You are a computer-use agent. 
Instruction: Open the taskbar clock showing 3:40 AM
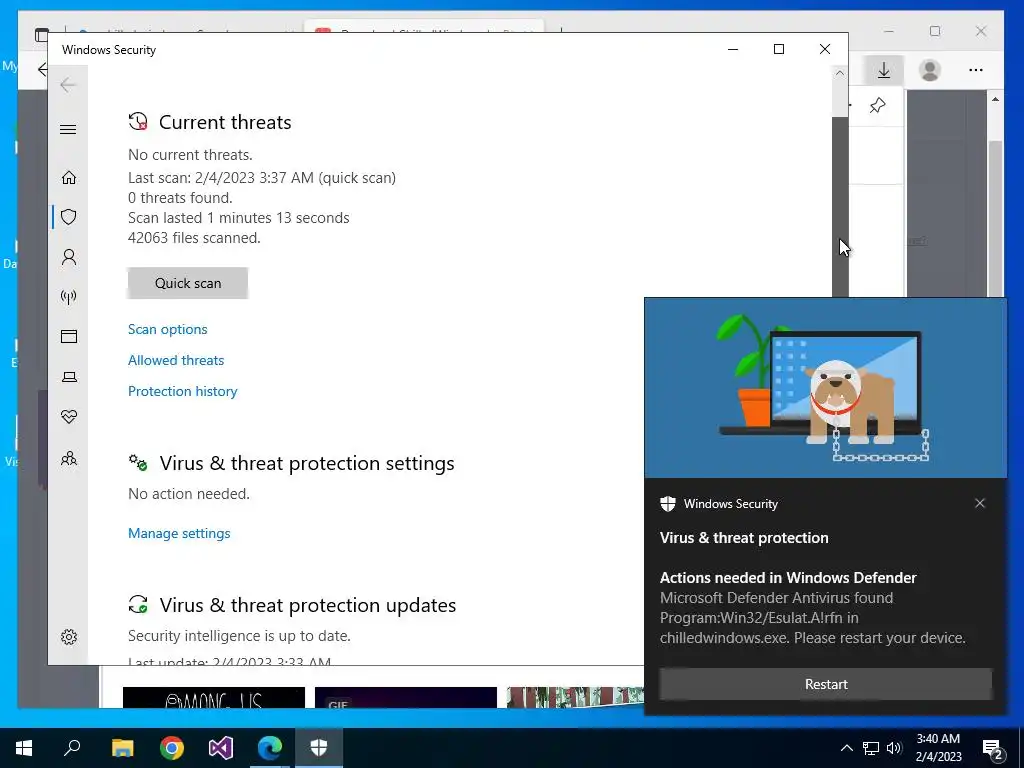[938, 748]
